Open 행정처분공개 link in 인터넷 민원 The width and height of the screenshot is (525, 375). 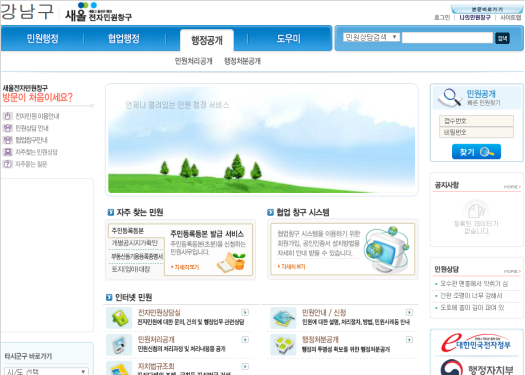[320, 340]
